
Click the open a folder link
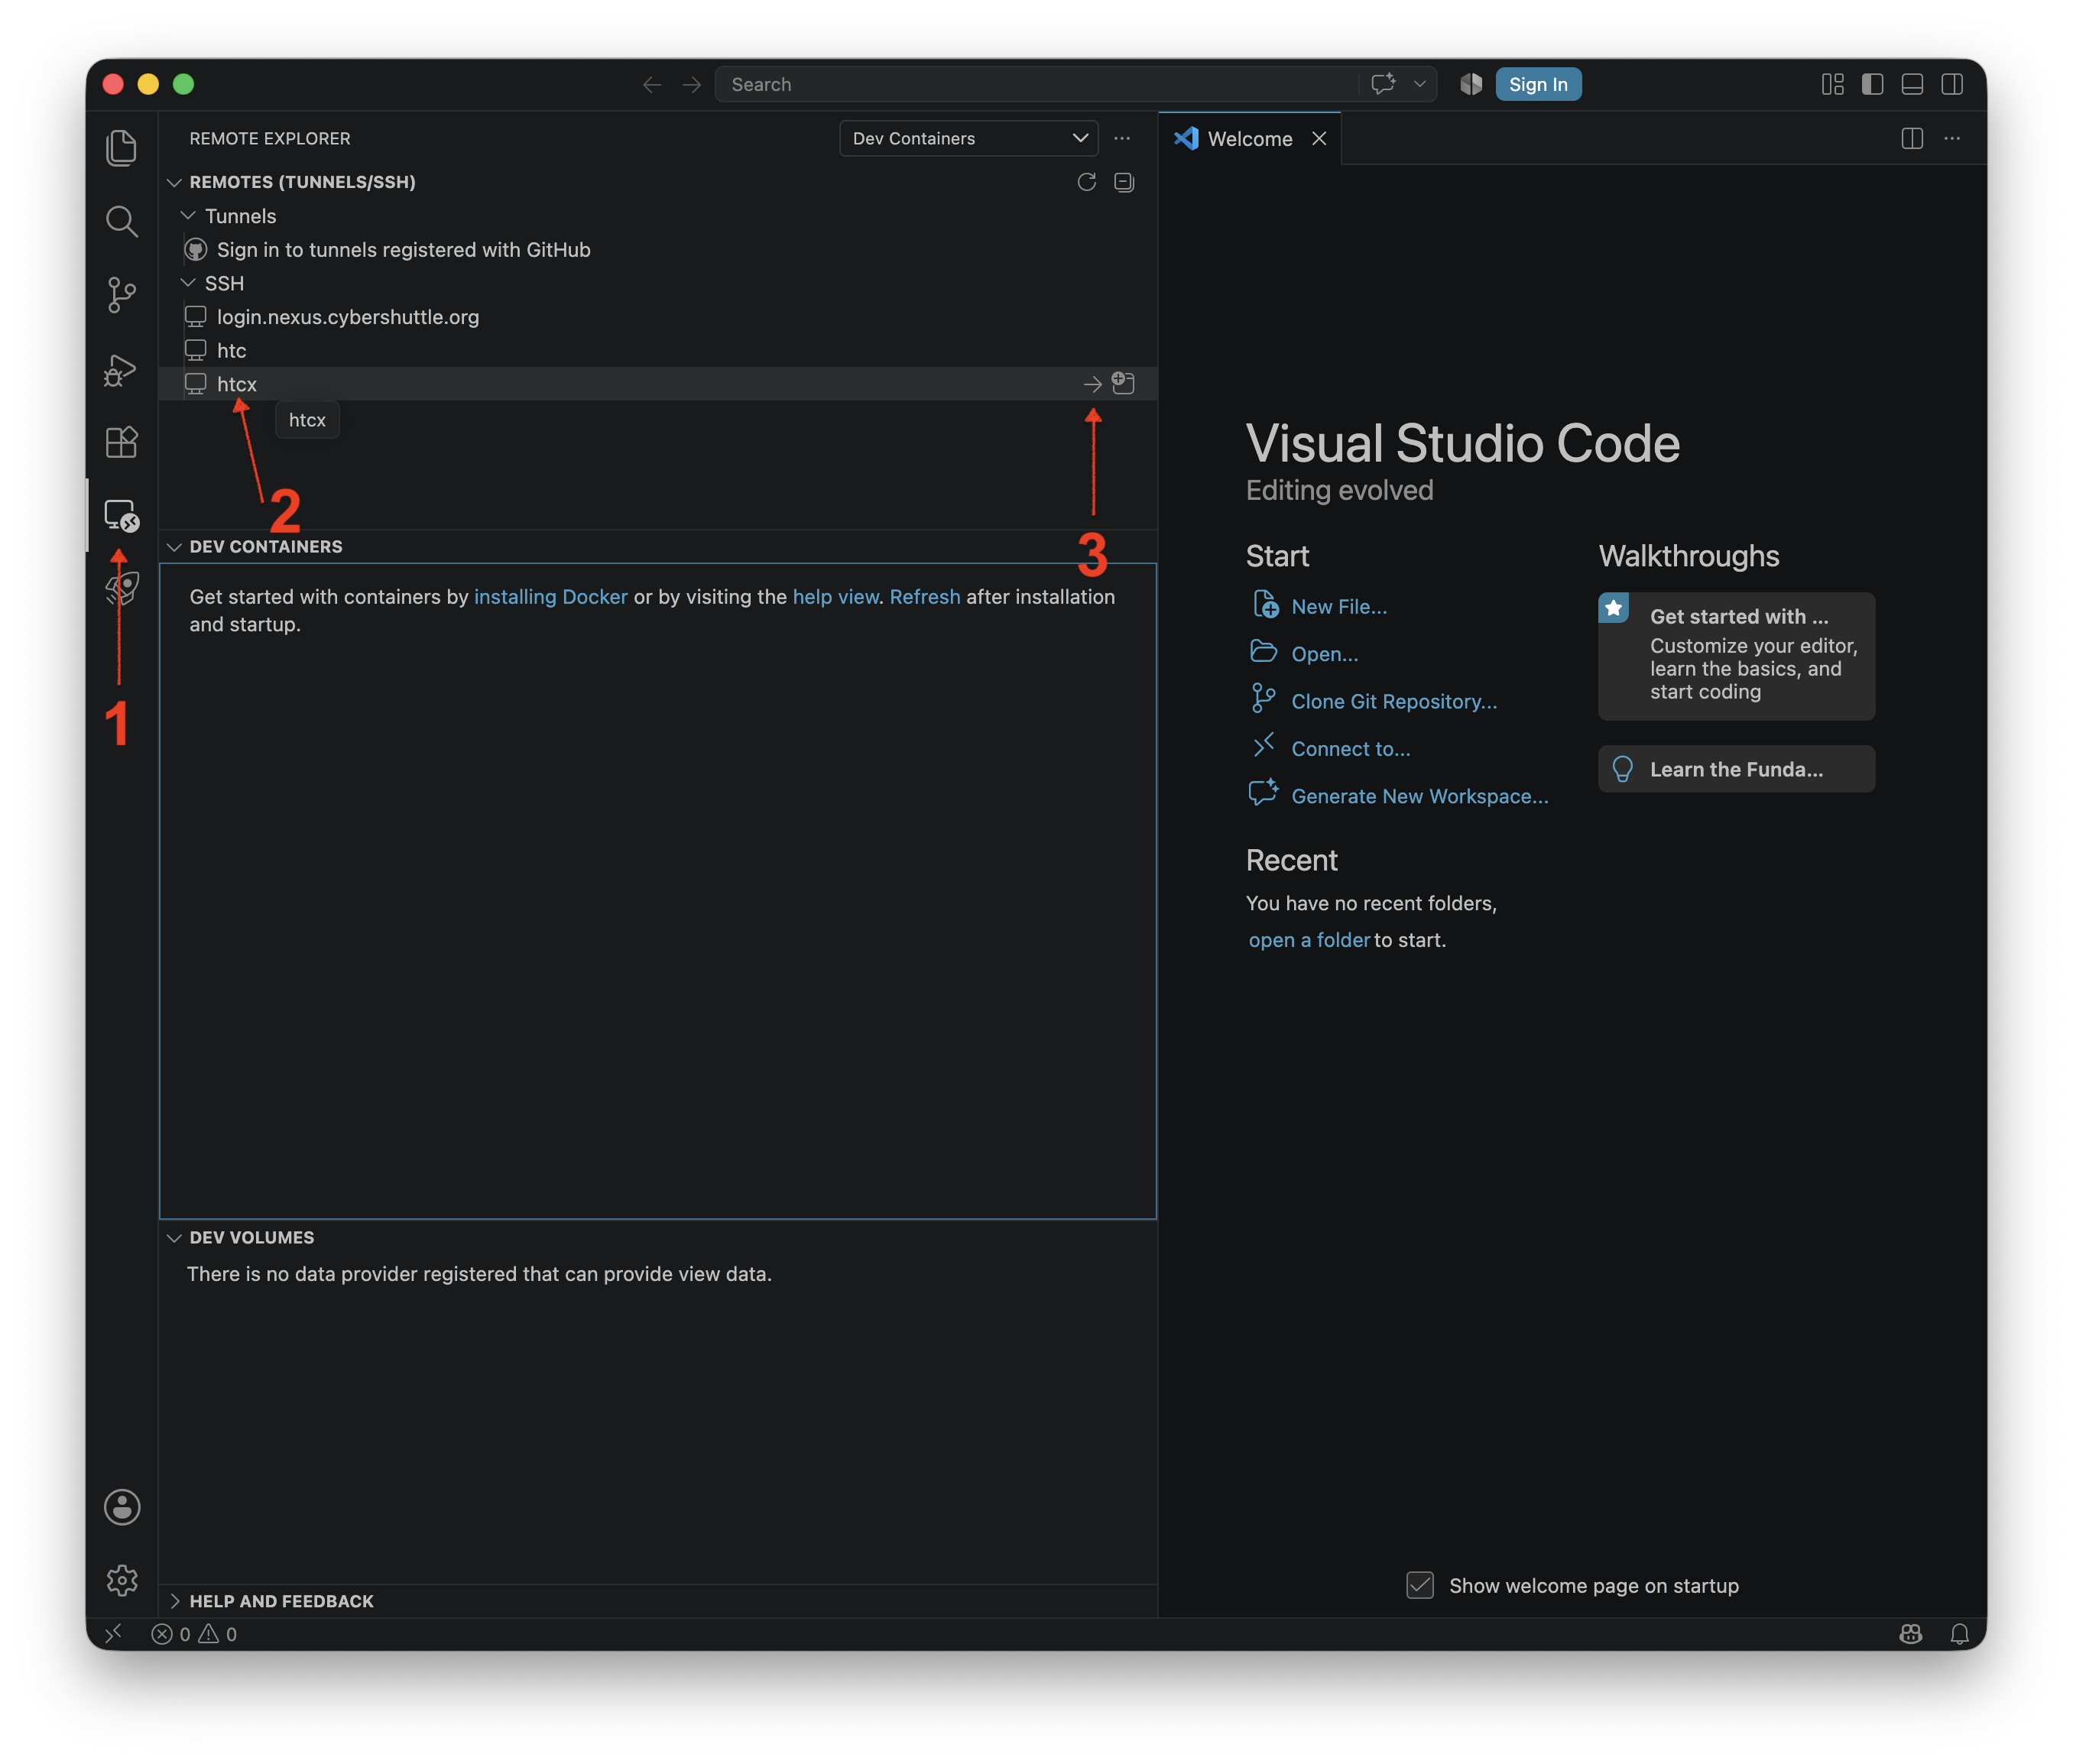tap(1309, 940)
